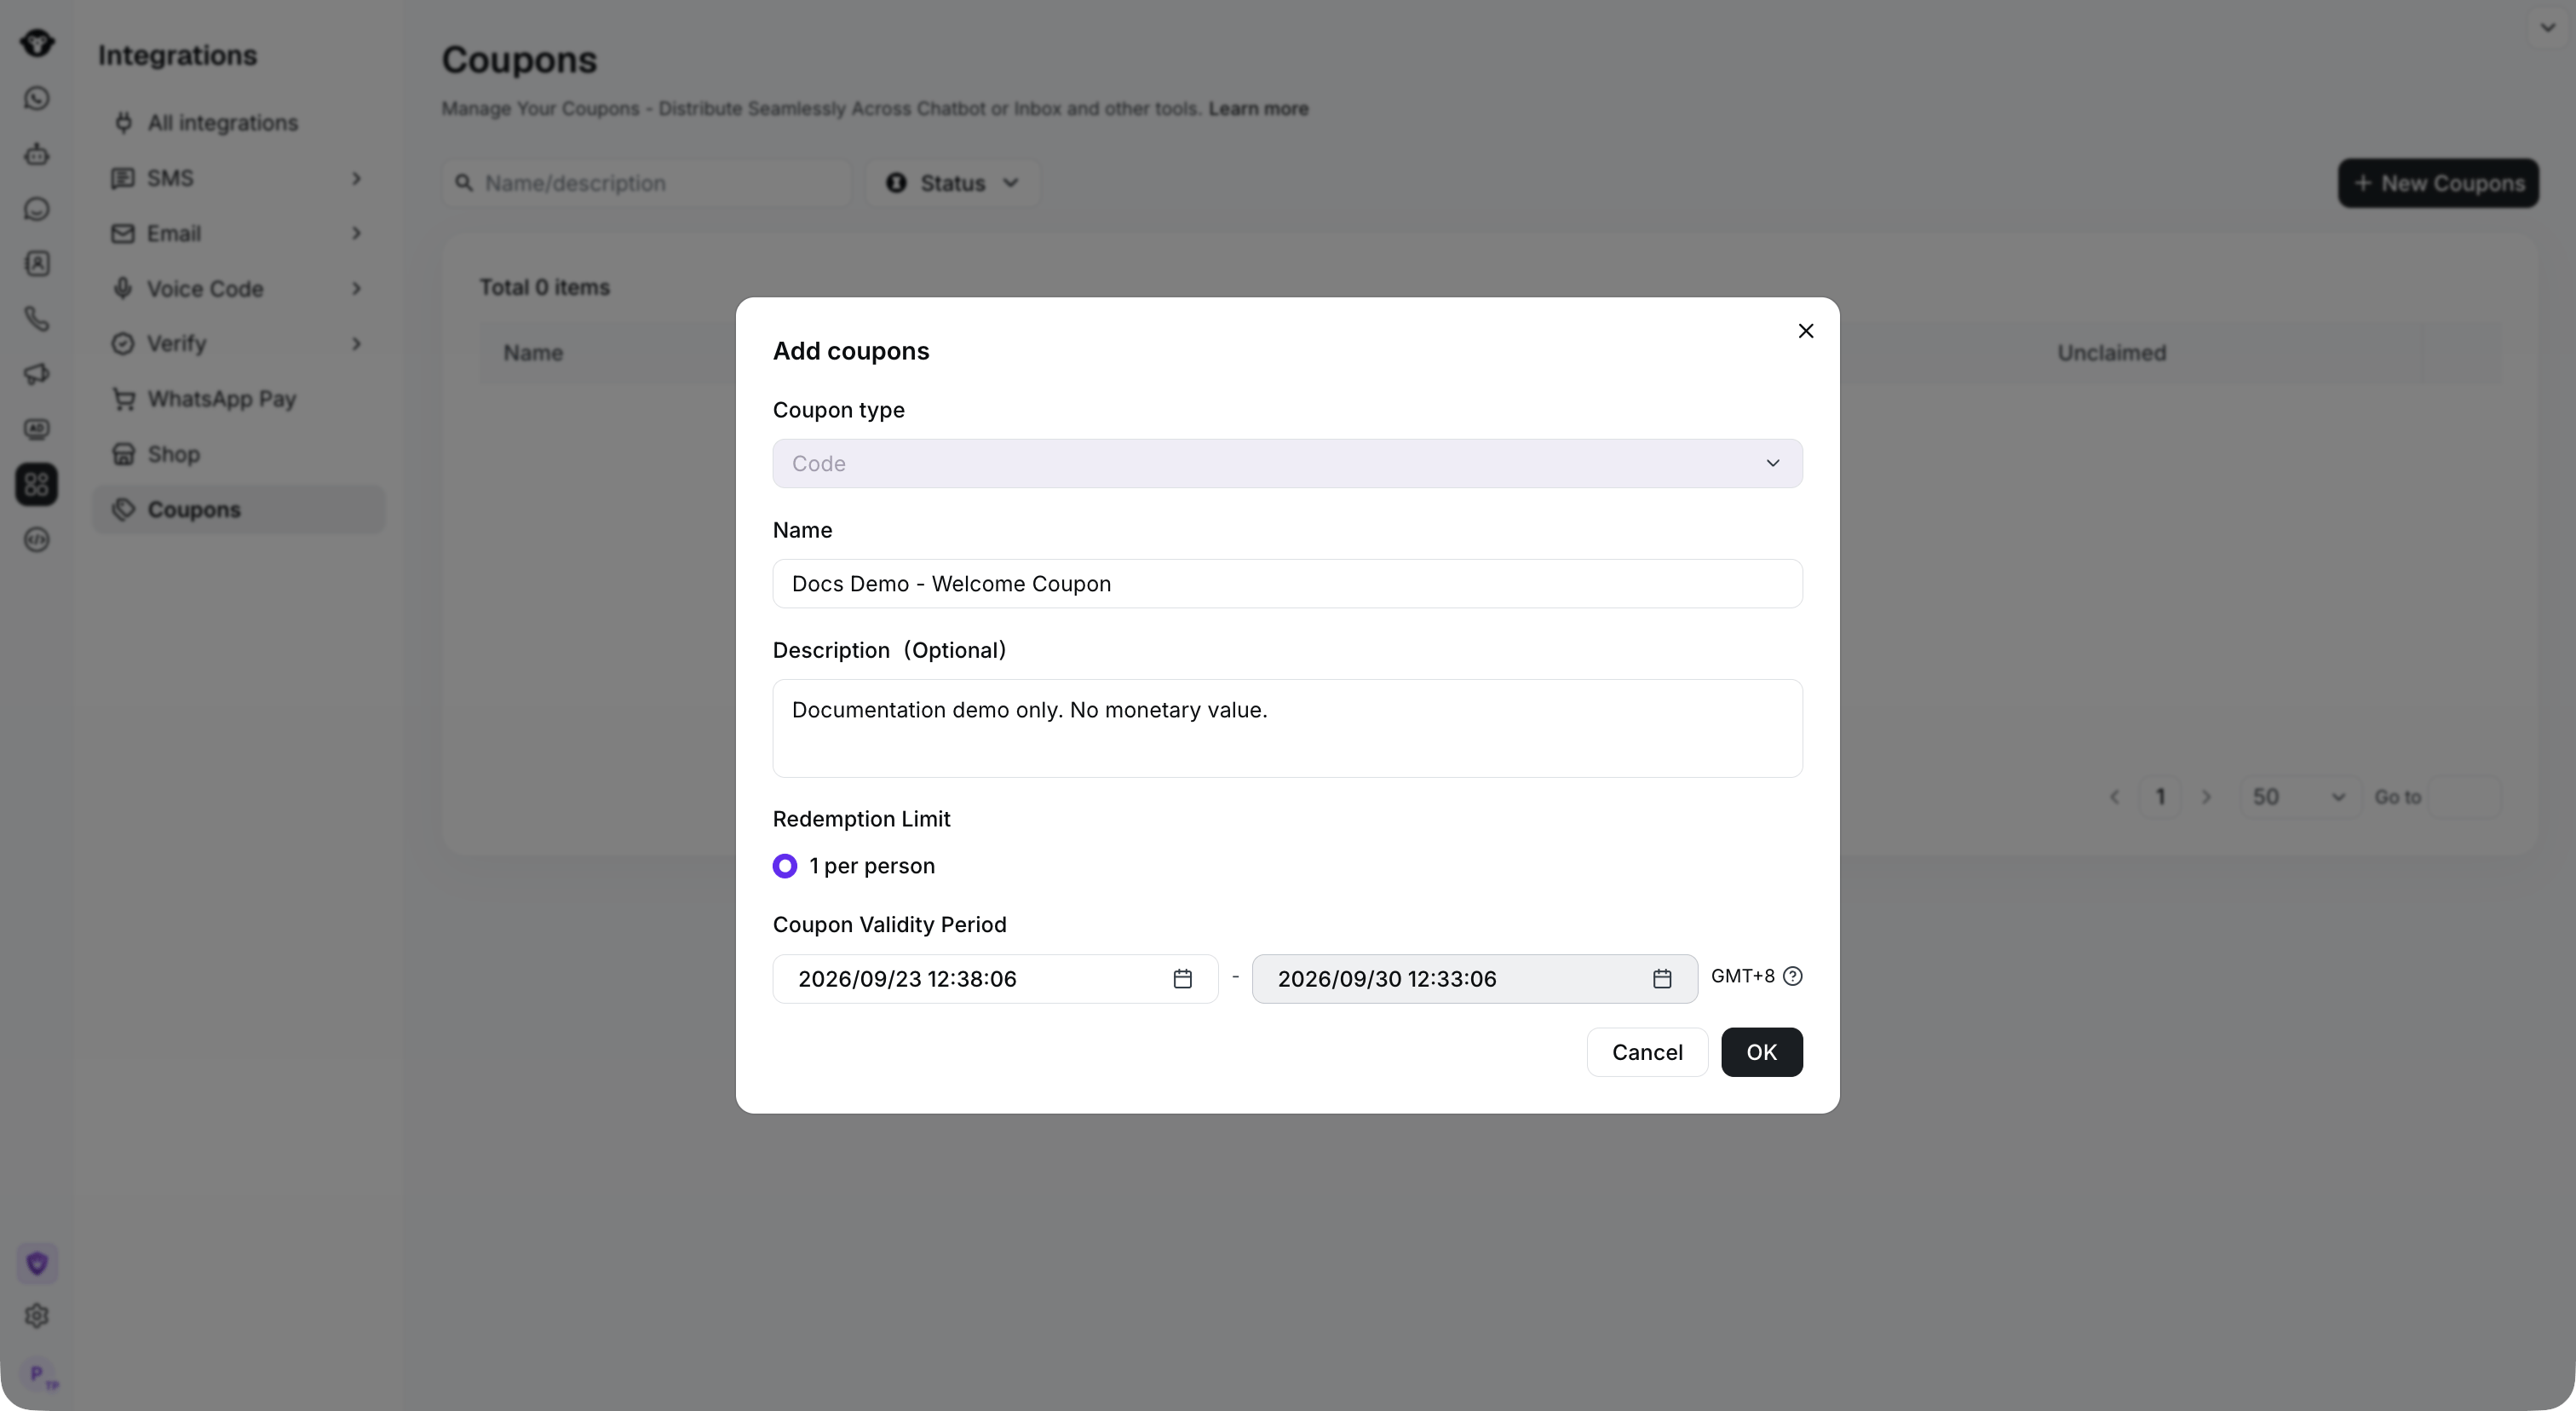Viewport: 2576px width, 1411px height.
Task: Go to next page arrow
Action: tap(2206, 797)
